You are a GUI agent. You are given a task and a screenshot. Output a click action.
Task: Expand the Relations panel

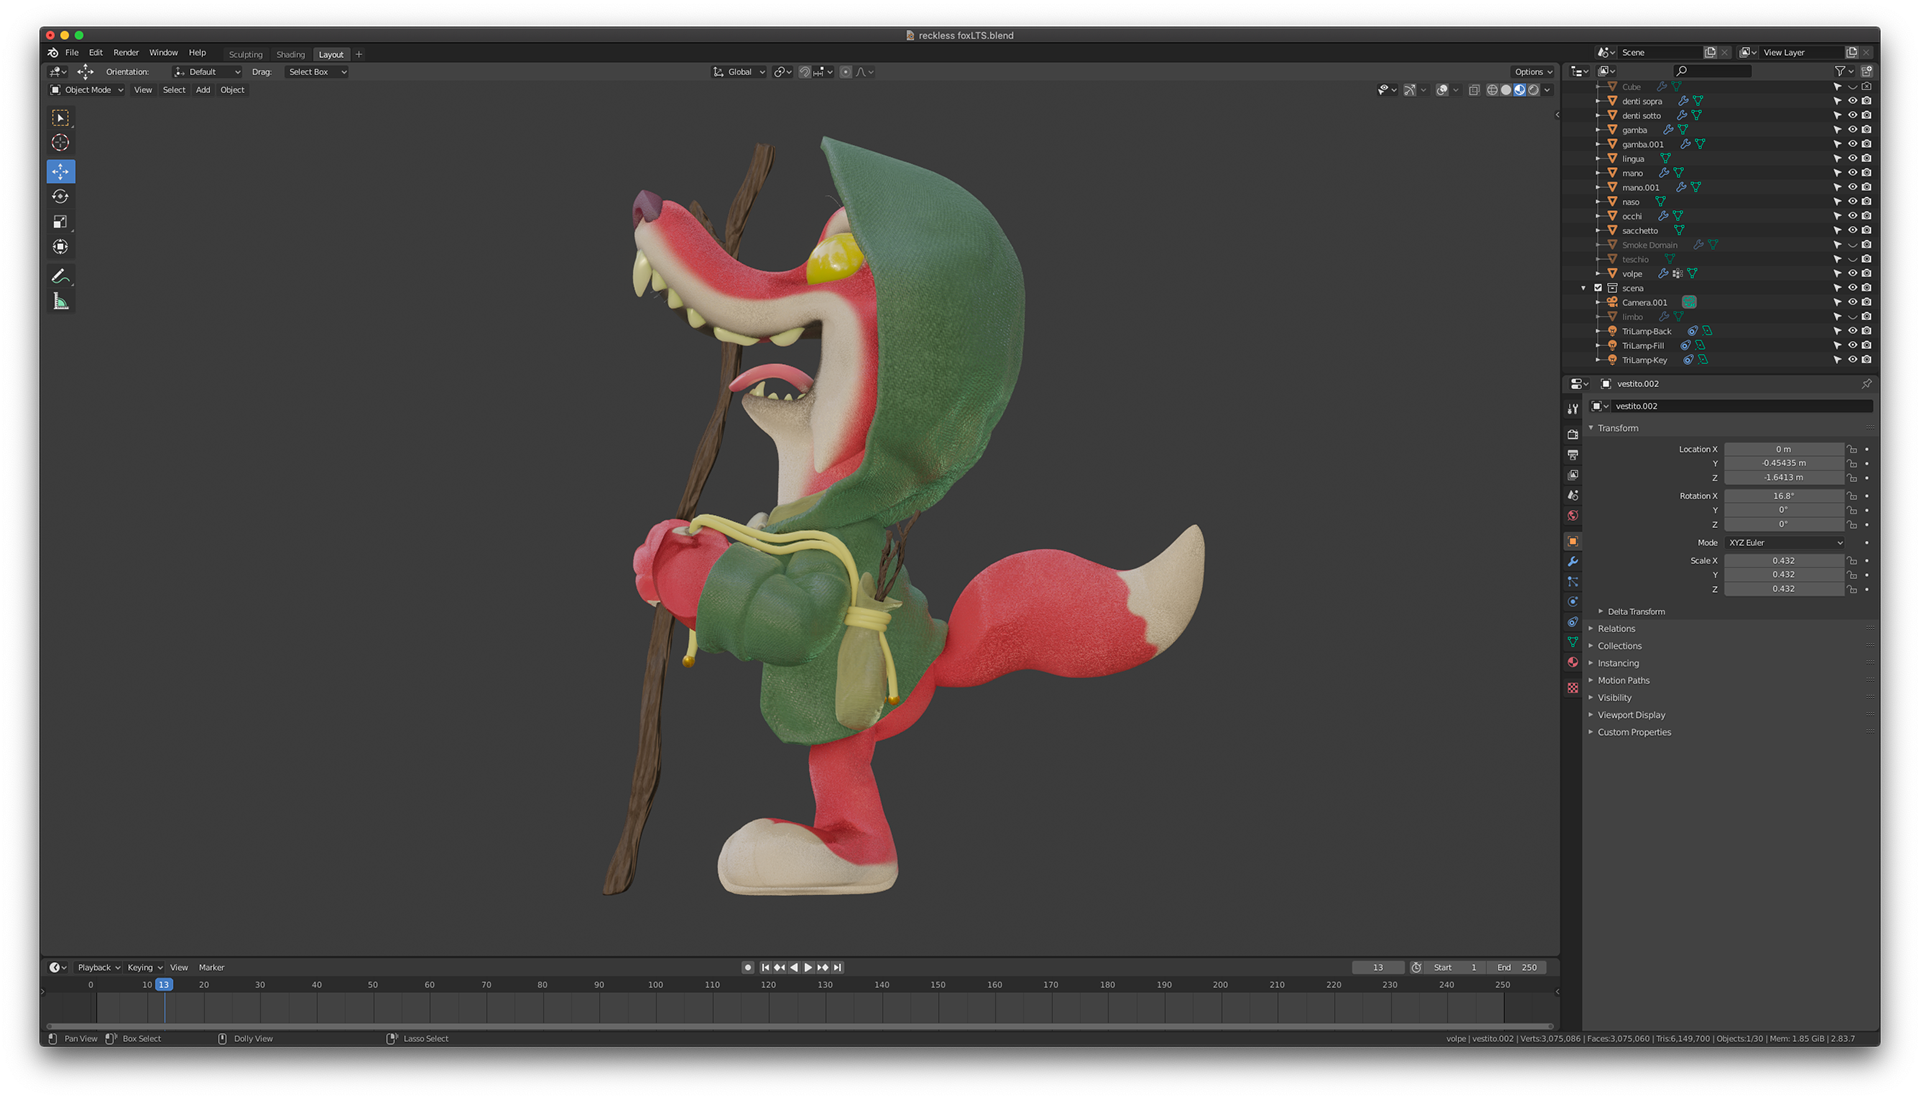1616,629
